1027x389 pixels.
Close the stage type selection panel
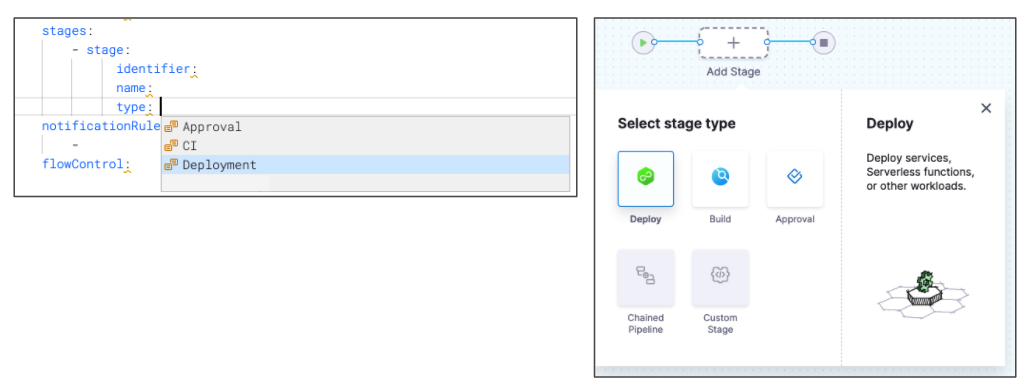click(x=986, y=108)
